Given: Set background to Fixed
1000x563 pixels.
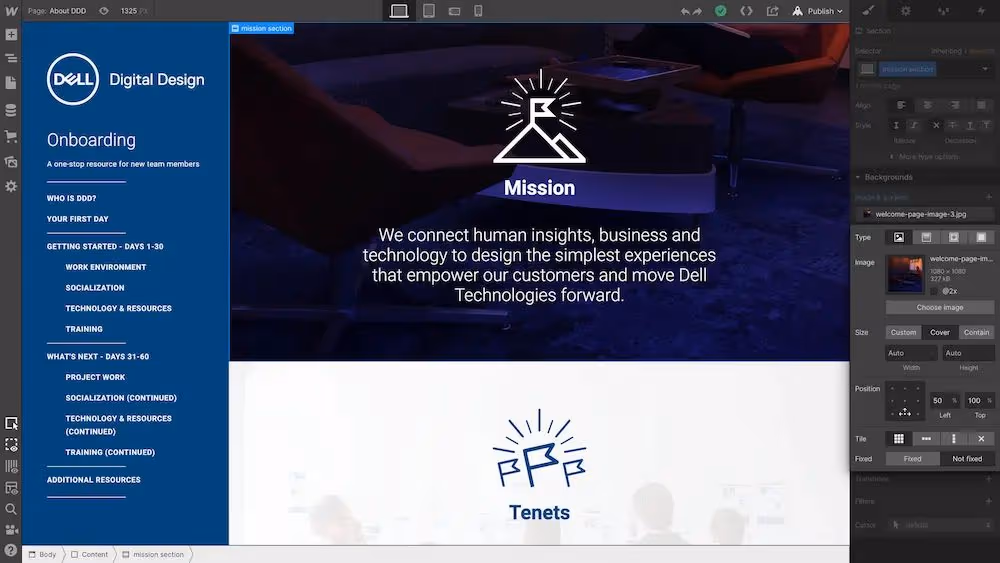Looking at the screenshot, I should click(912, 458).
